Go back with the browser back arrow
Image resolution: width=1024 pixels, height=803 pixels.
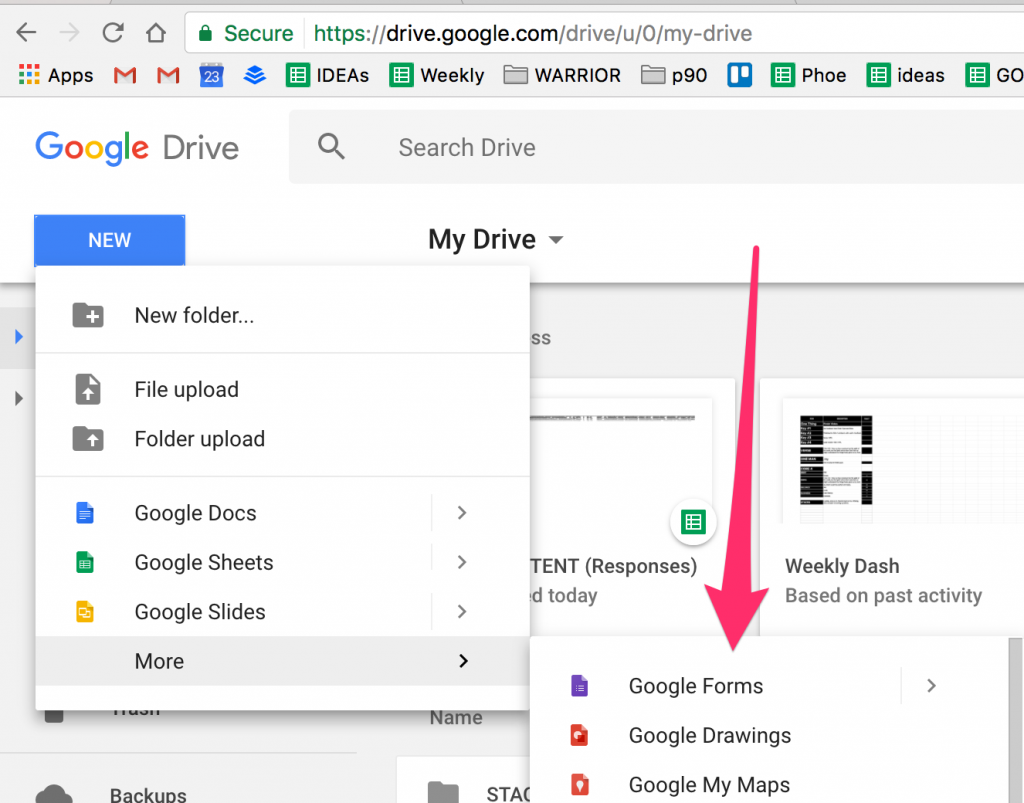pyautogui.click(x=26, y=32)
